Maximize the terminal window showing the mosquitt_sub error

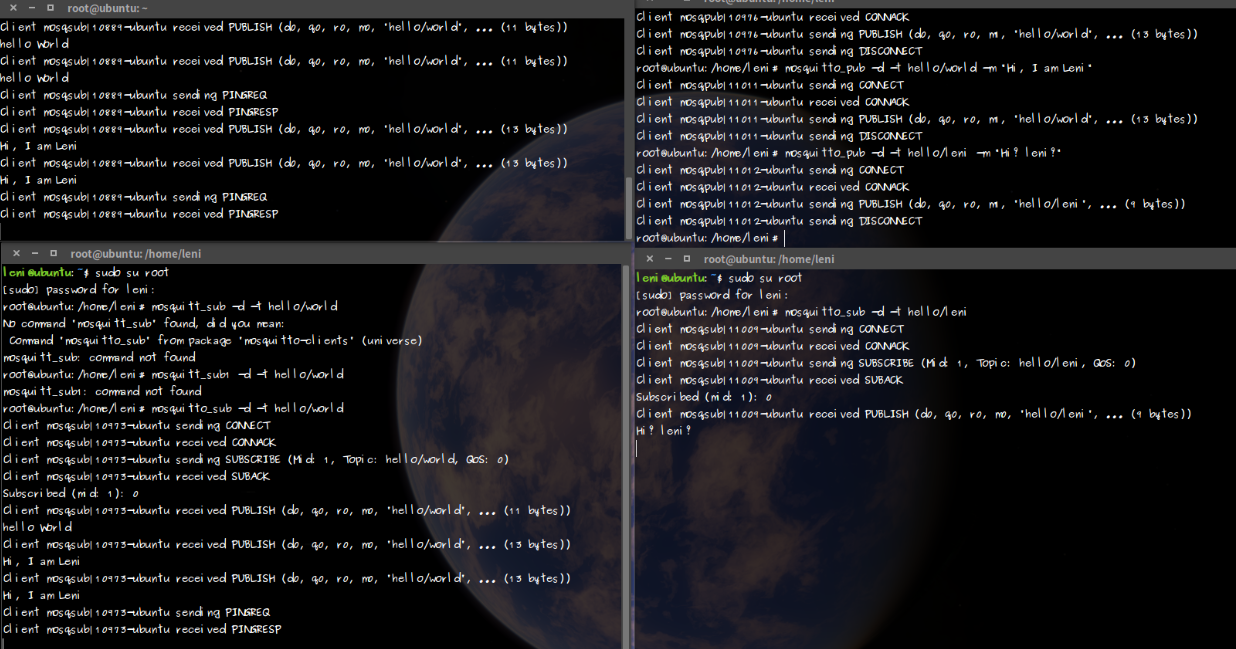tap(53, 254)
